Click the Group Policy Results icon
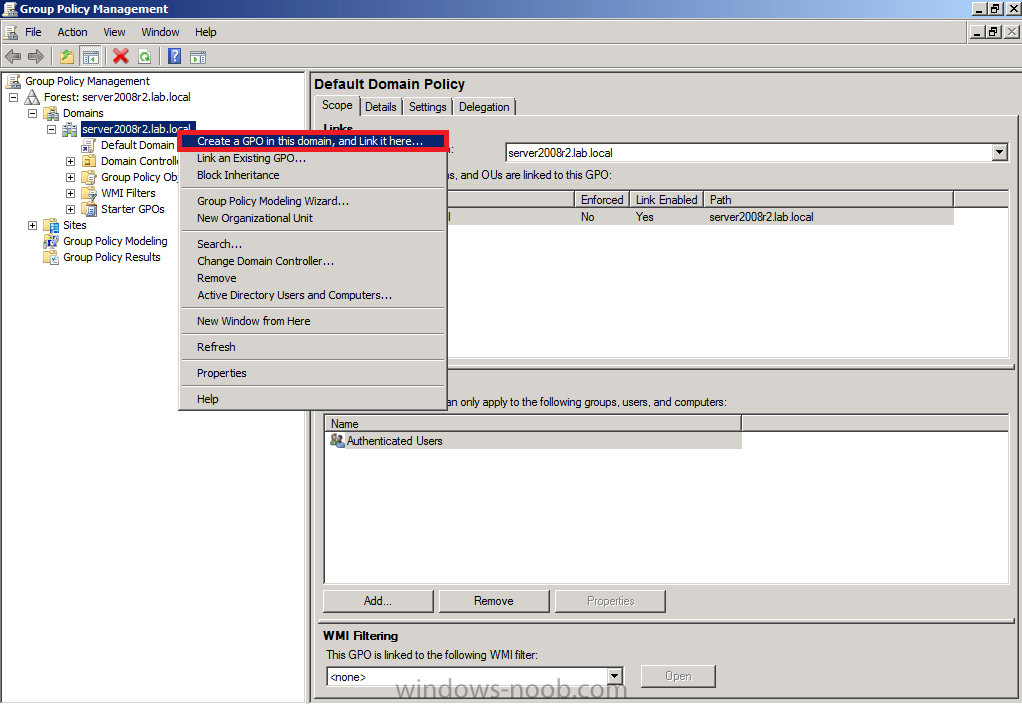This screenshot has height=704, width=1022. pyautogui.click(x=51, y=257)
